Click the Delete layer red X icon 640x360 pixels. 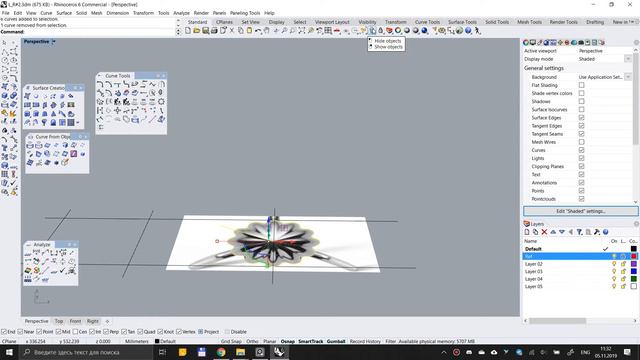tap(544, 232)
